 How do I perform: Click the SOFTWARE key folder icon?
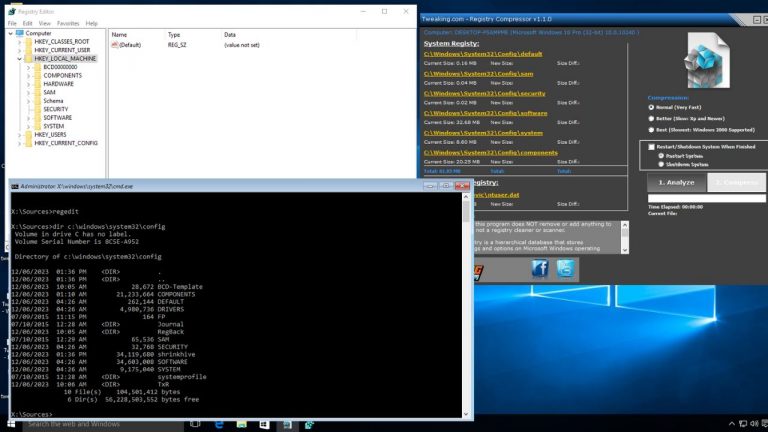tap(37, 118)
